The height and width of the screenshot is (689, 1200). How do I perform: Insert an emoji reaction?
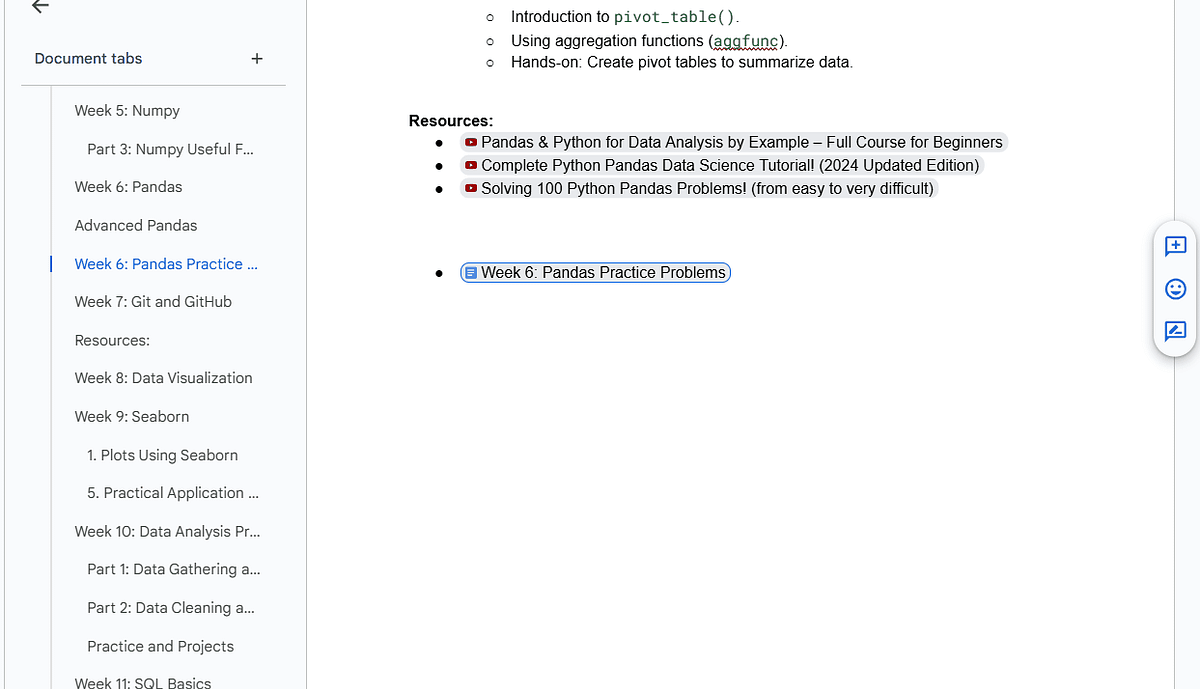click(x=1175, y=289)
